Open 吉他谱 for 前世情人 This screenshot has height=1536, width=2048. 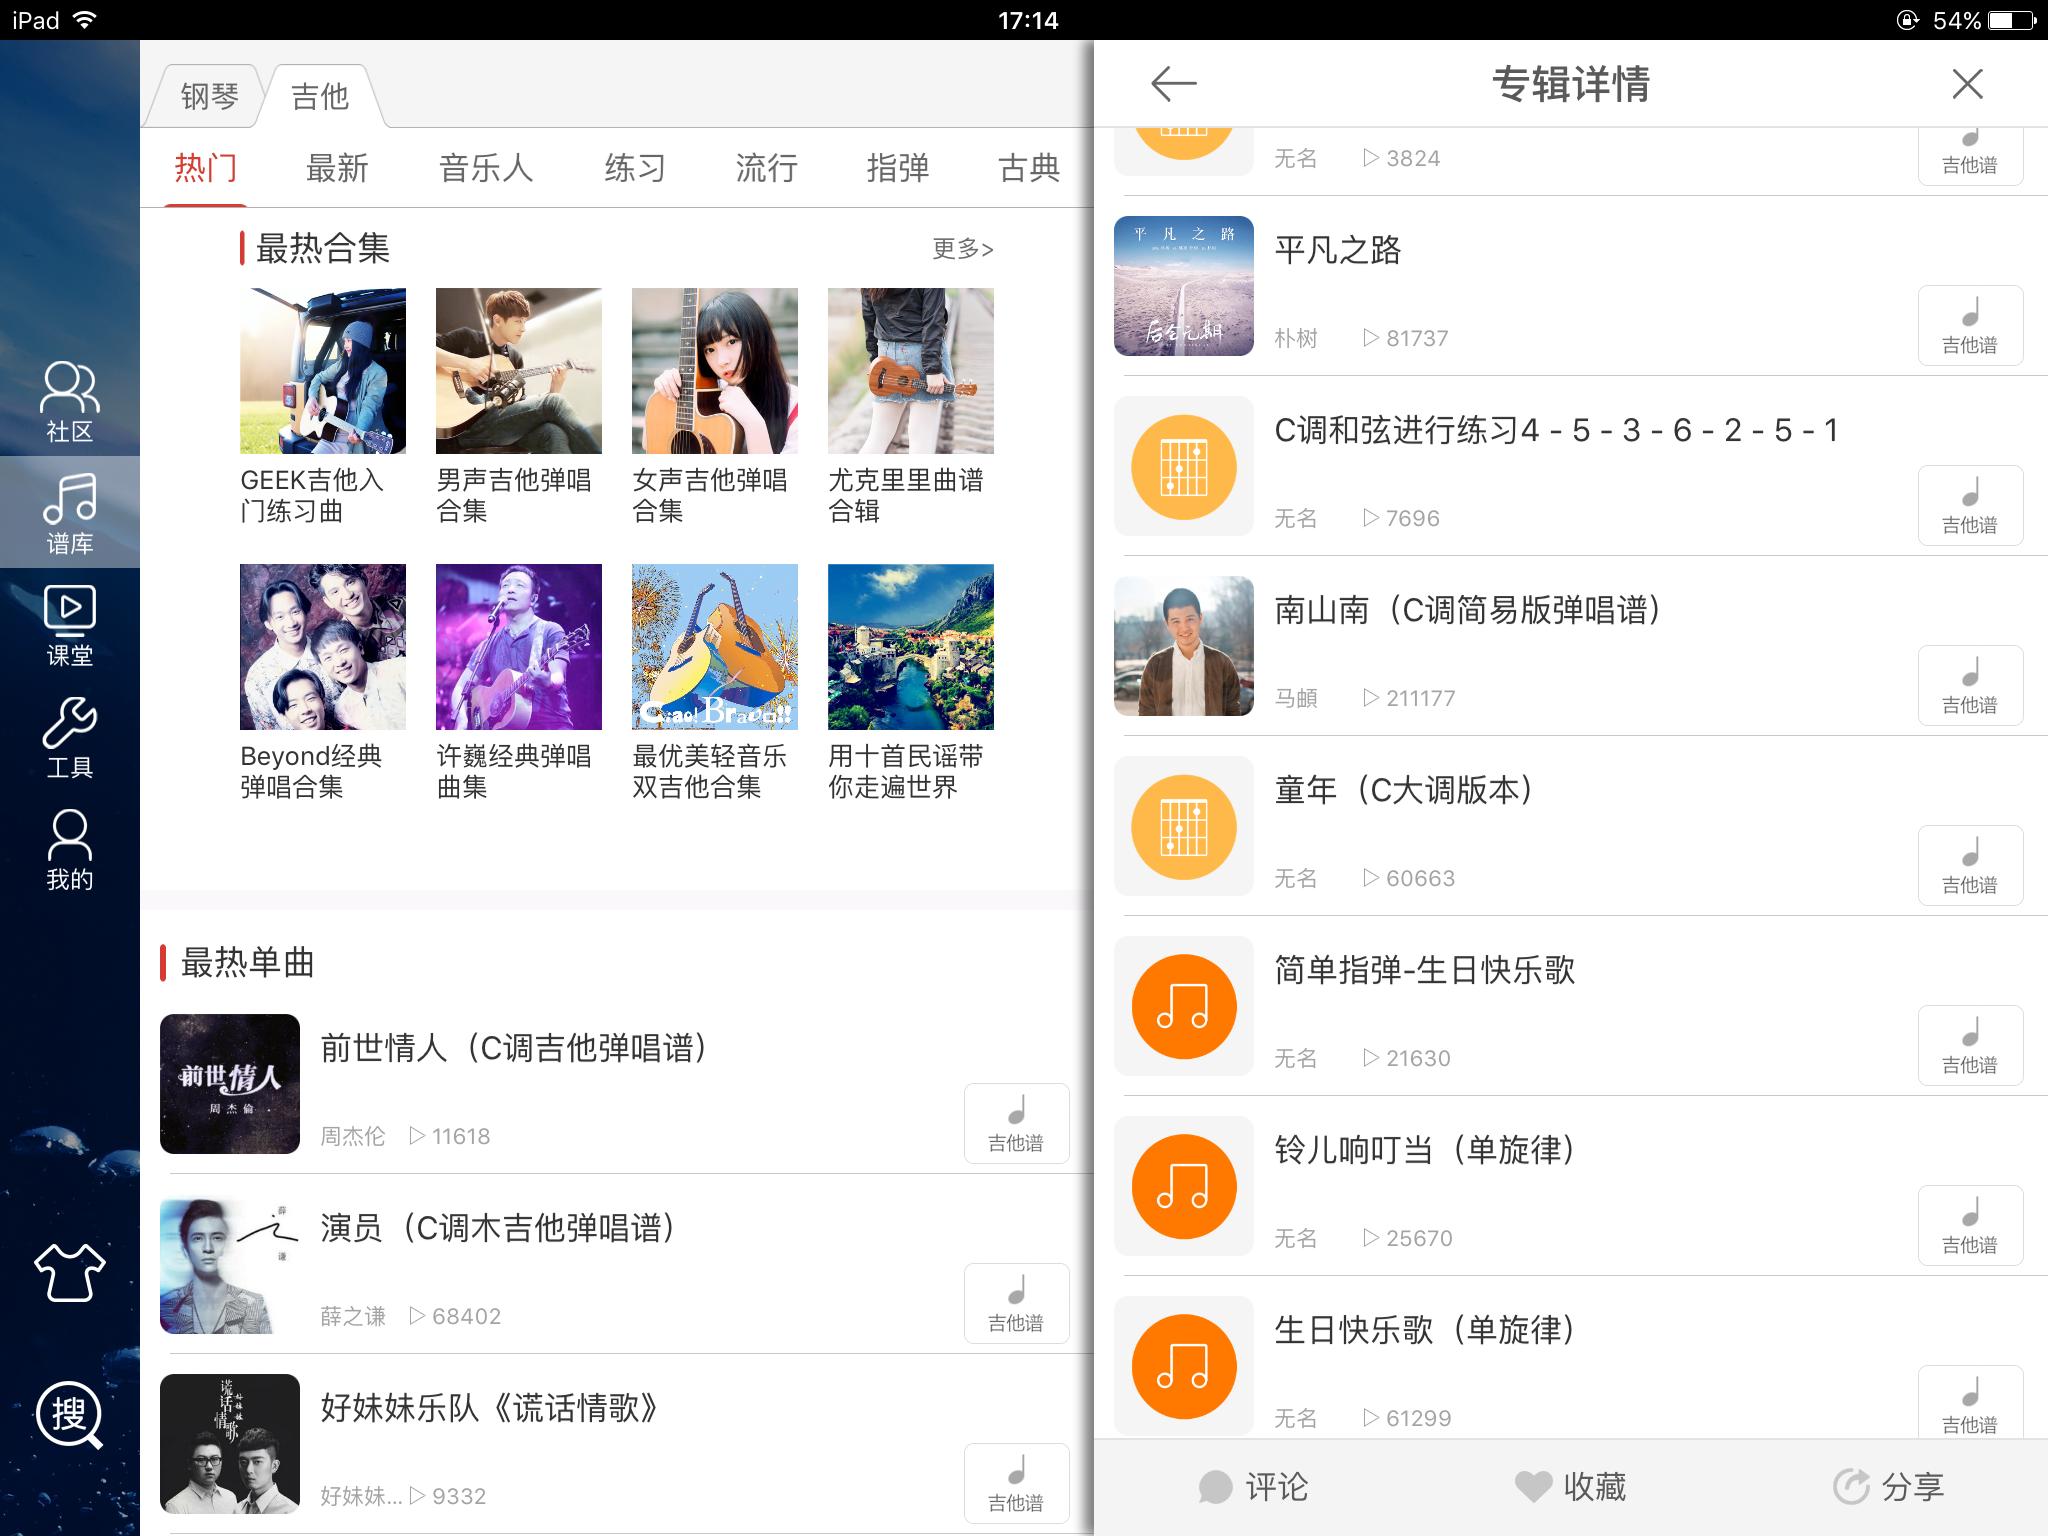click(x=1016, y=1123)
